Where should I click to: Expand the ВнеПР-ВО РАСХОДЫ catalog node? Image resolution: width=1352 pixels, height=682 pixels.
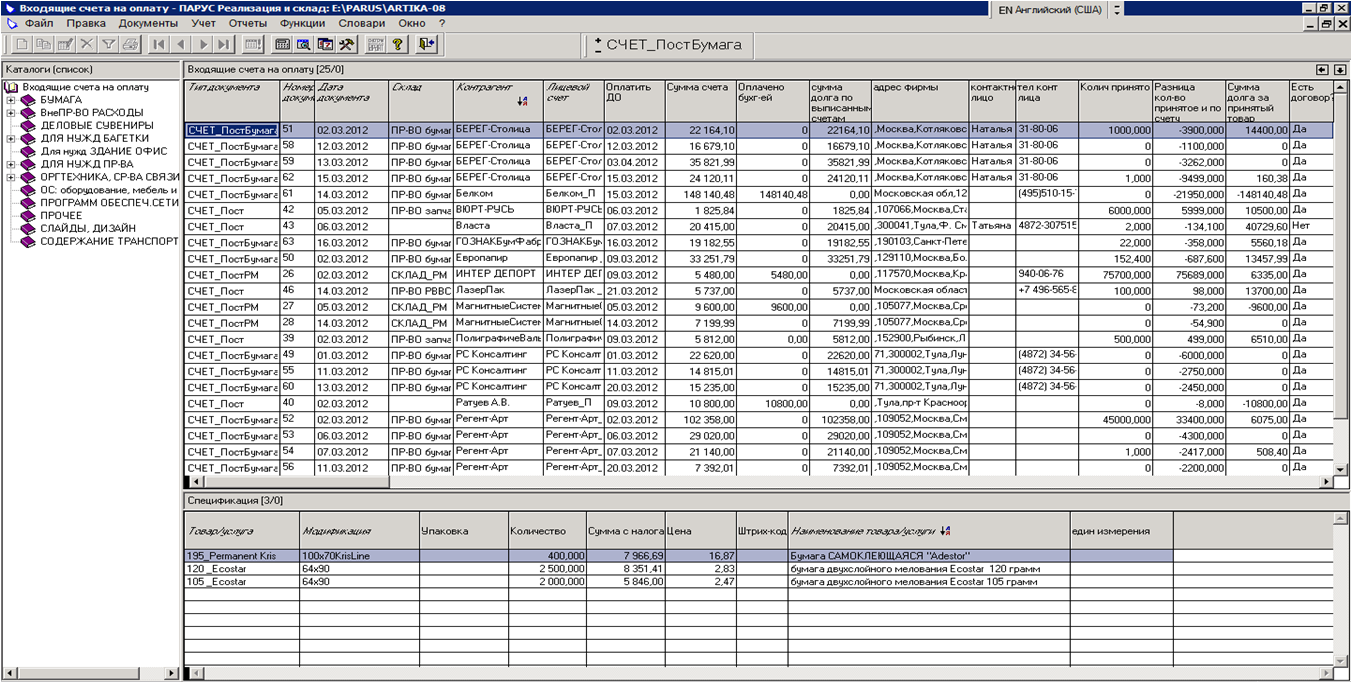11,113
